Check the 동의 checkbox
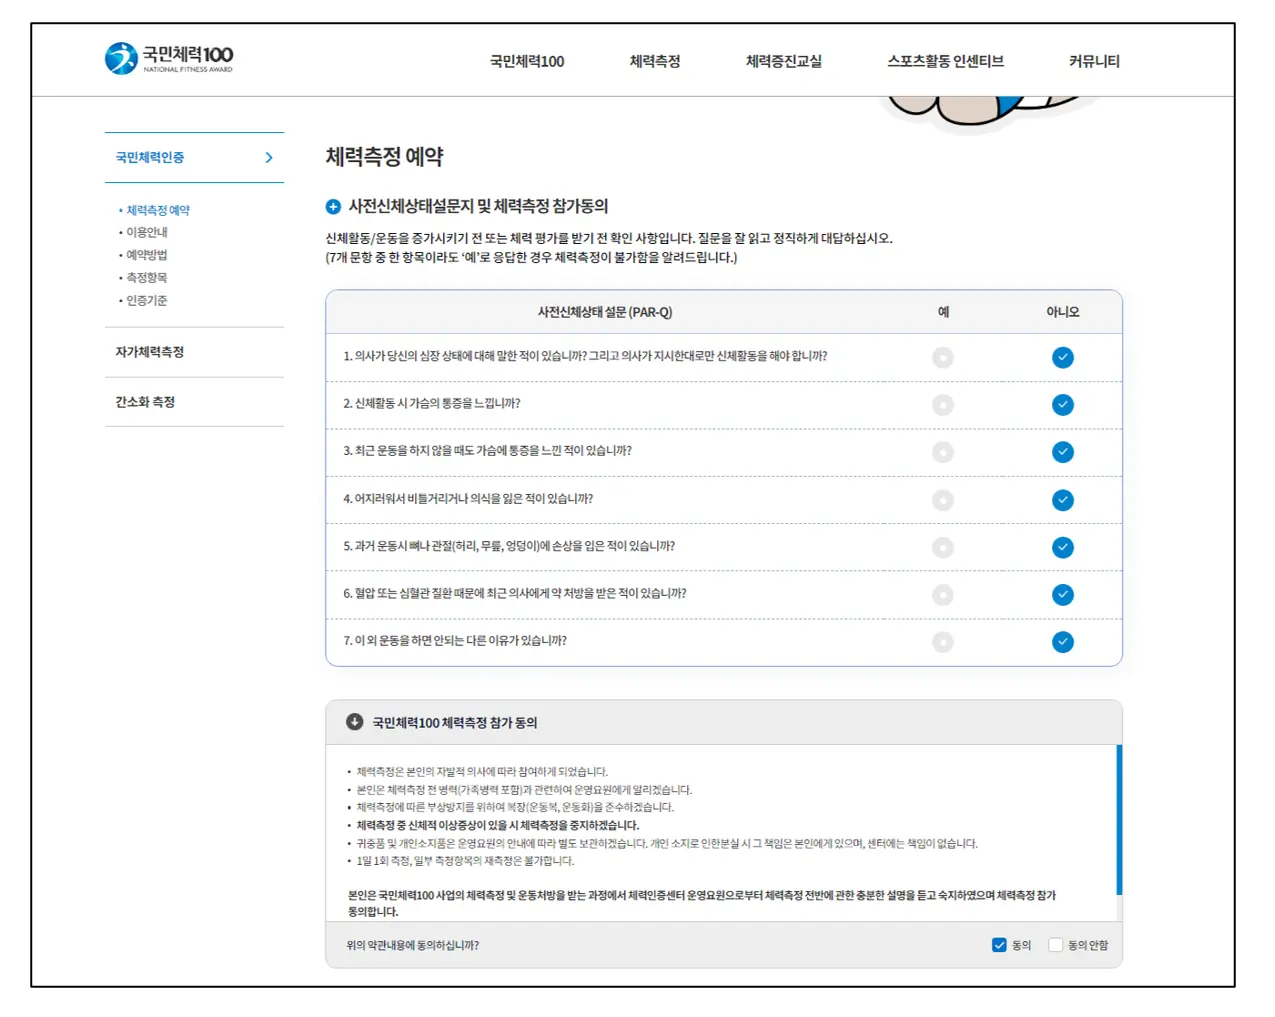This screenshot has height=1017, width=1275. pos(999,945)
